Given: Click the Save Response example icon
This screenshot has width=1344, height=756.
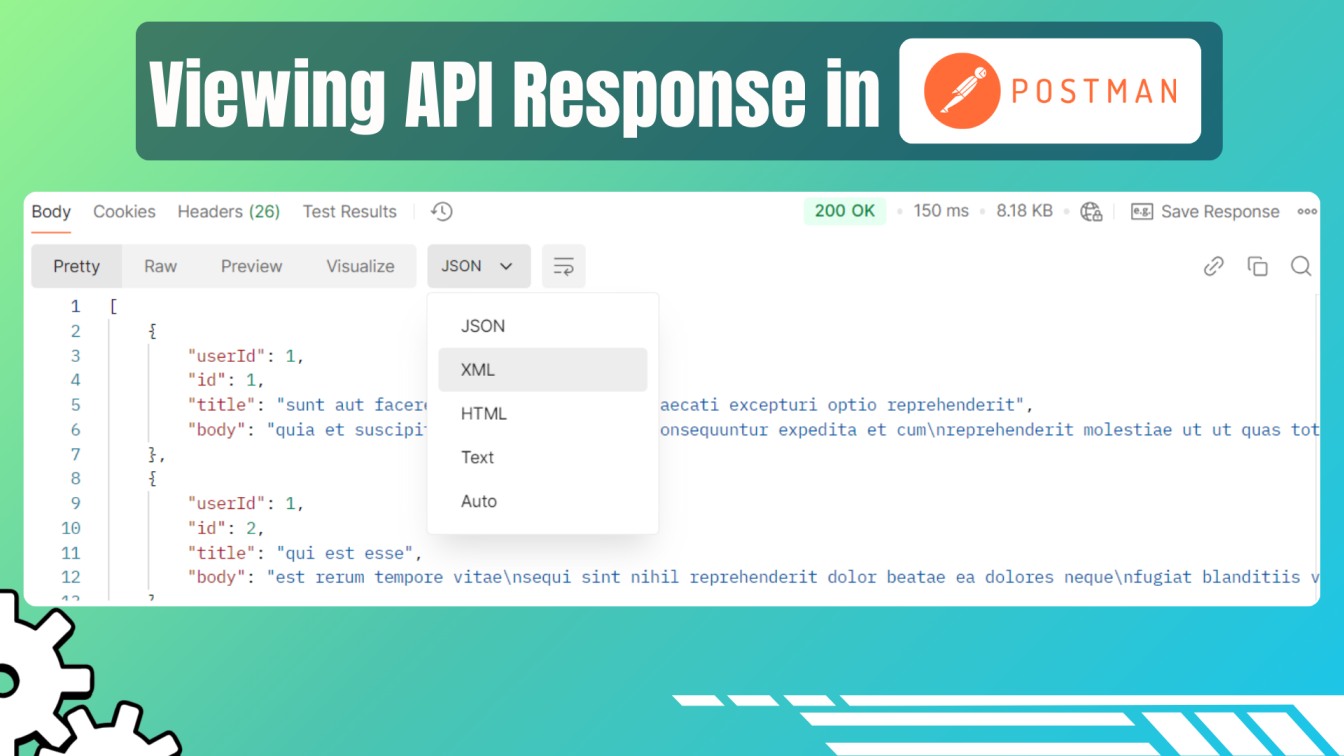Looking at the screenshot, I should 1142,211.
